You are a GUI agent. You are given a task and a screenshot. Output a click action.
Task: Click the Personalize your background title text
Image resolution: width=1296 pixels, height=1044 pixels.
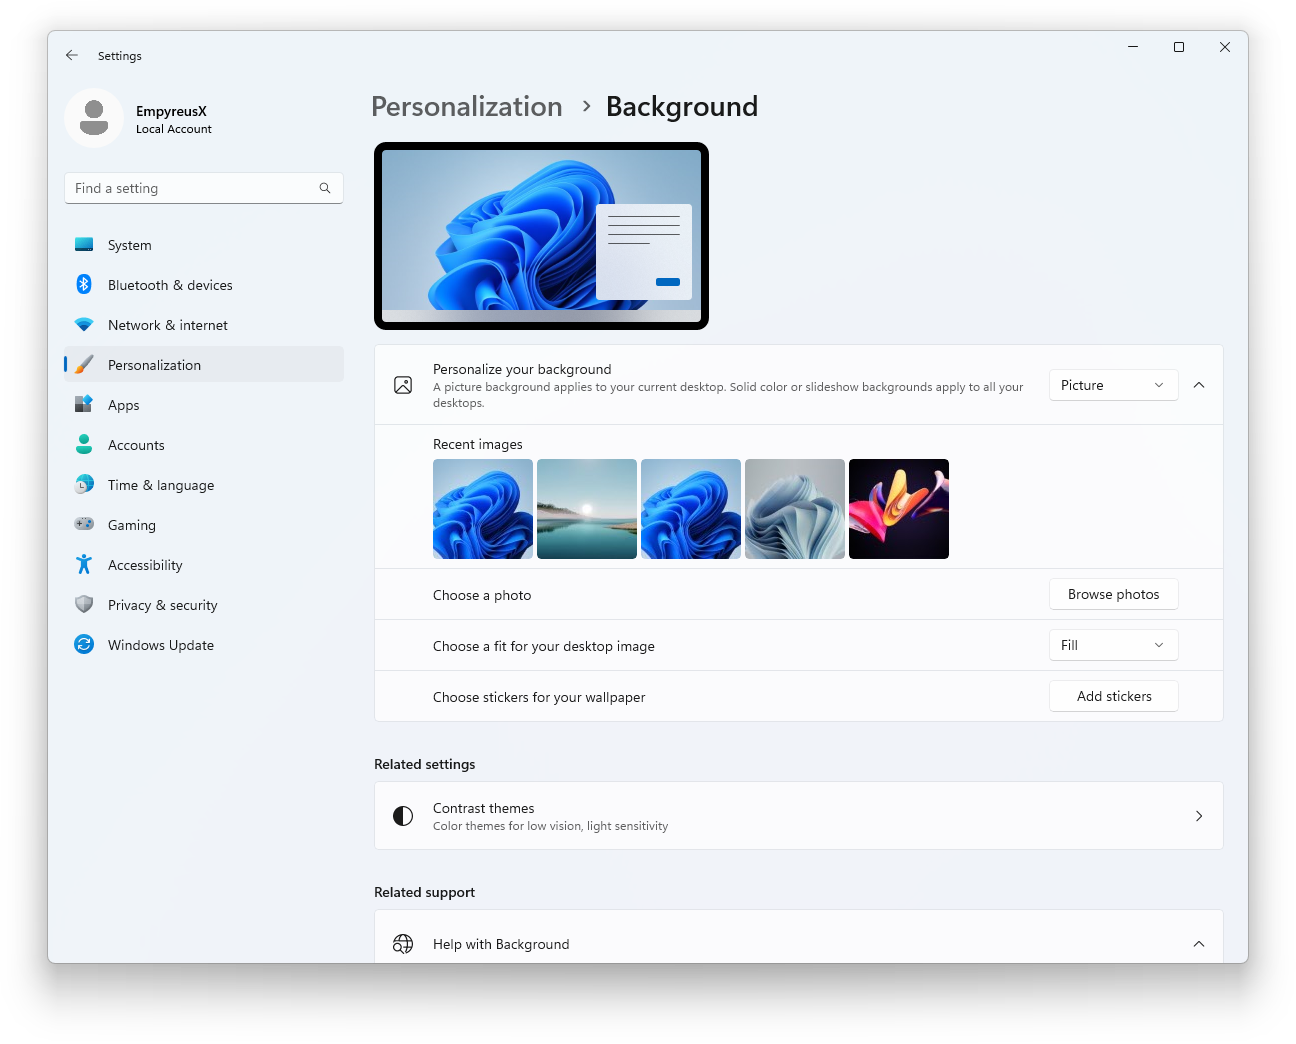(522, 369)
